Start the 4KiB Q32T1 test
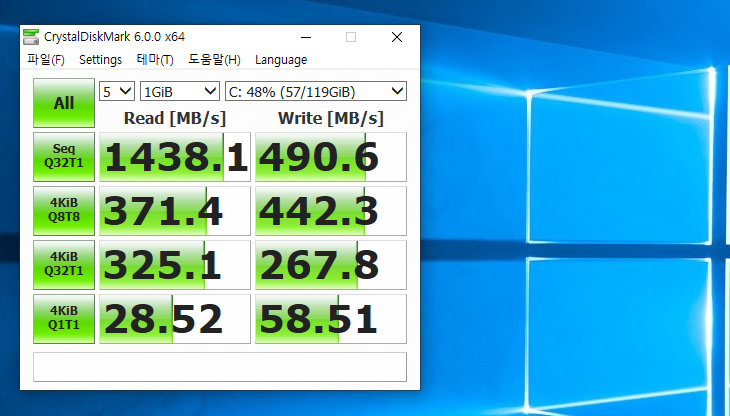The height and width of the screenshot is (416, 730). coord(64,265)
